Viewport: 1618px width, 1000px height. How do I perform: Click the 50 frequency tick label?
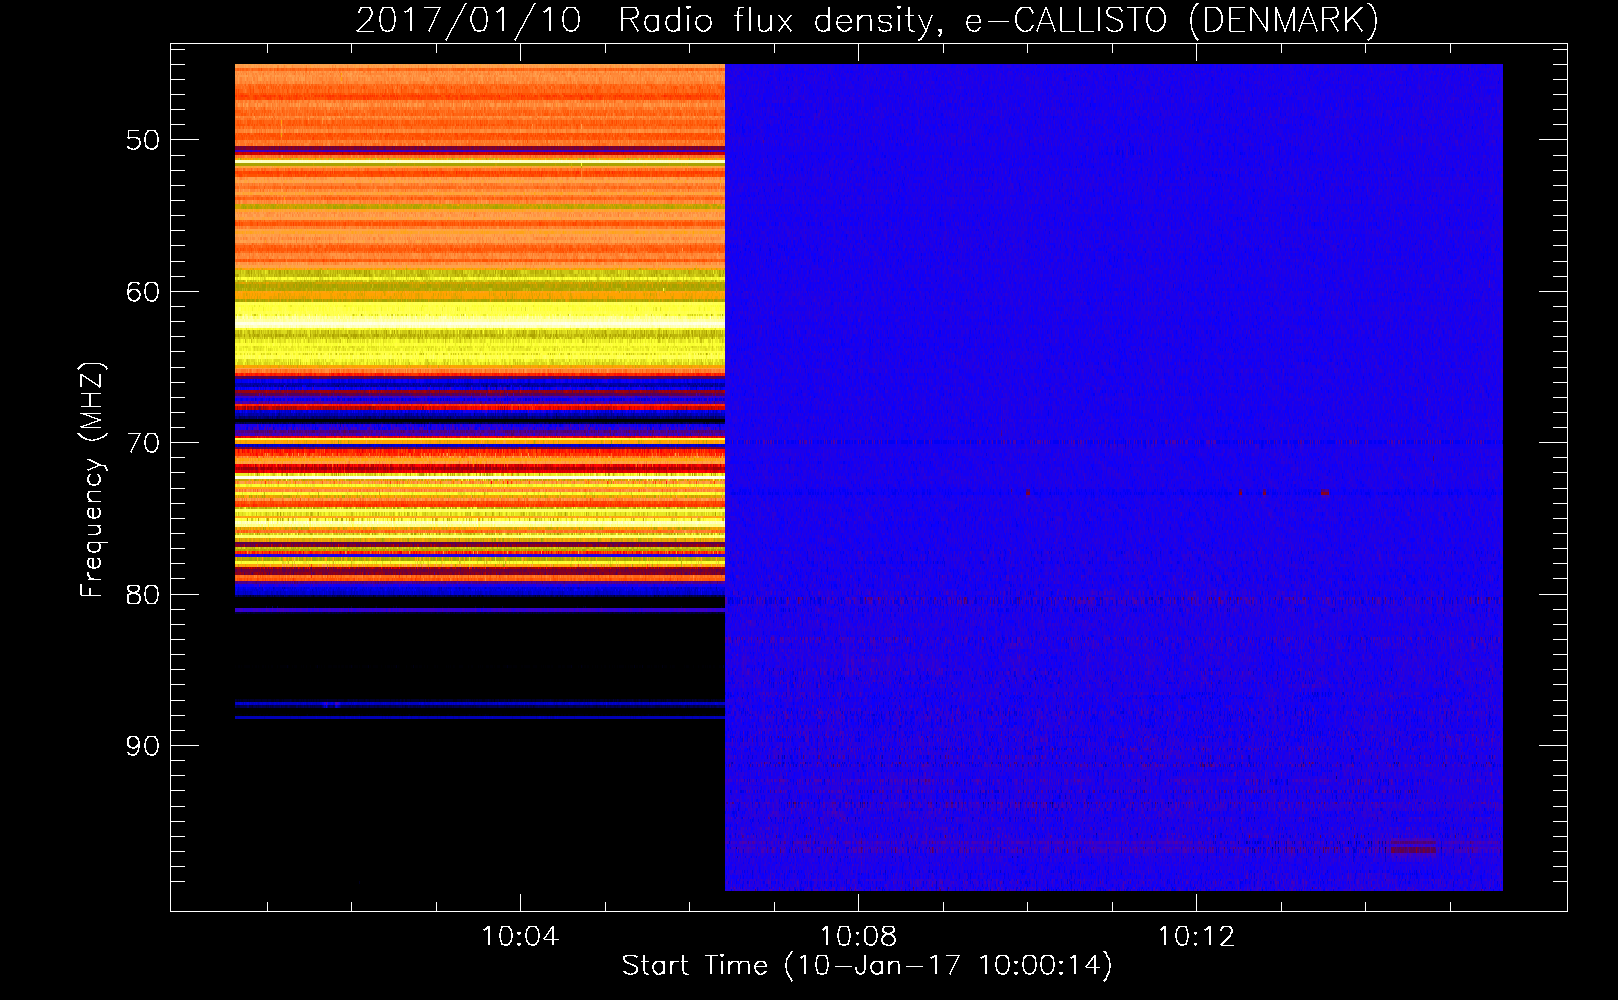pos(143,140)
